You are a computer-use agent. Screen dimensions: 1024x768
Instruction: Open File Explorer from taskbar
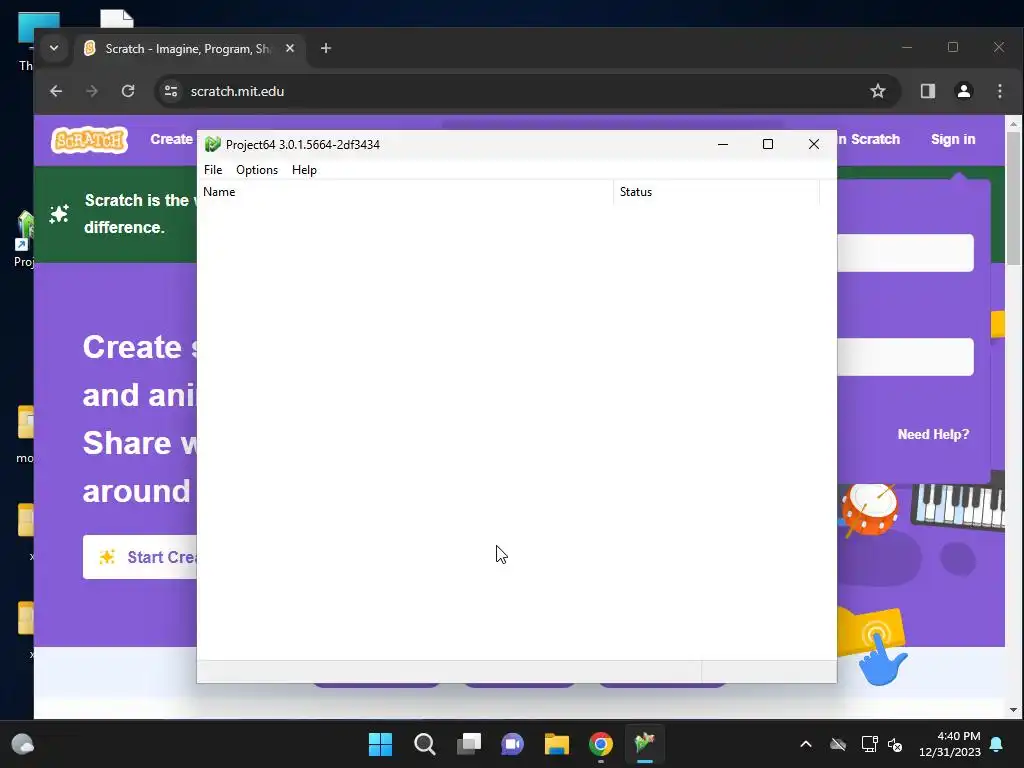click(x=557, y=744)
